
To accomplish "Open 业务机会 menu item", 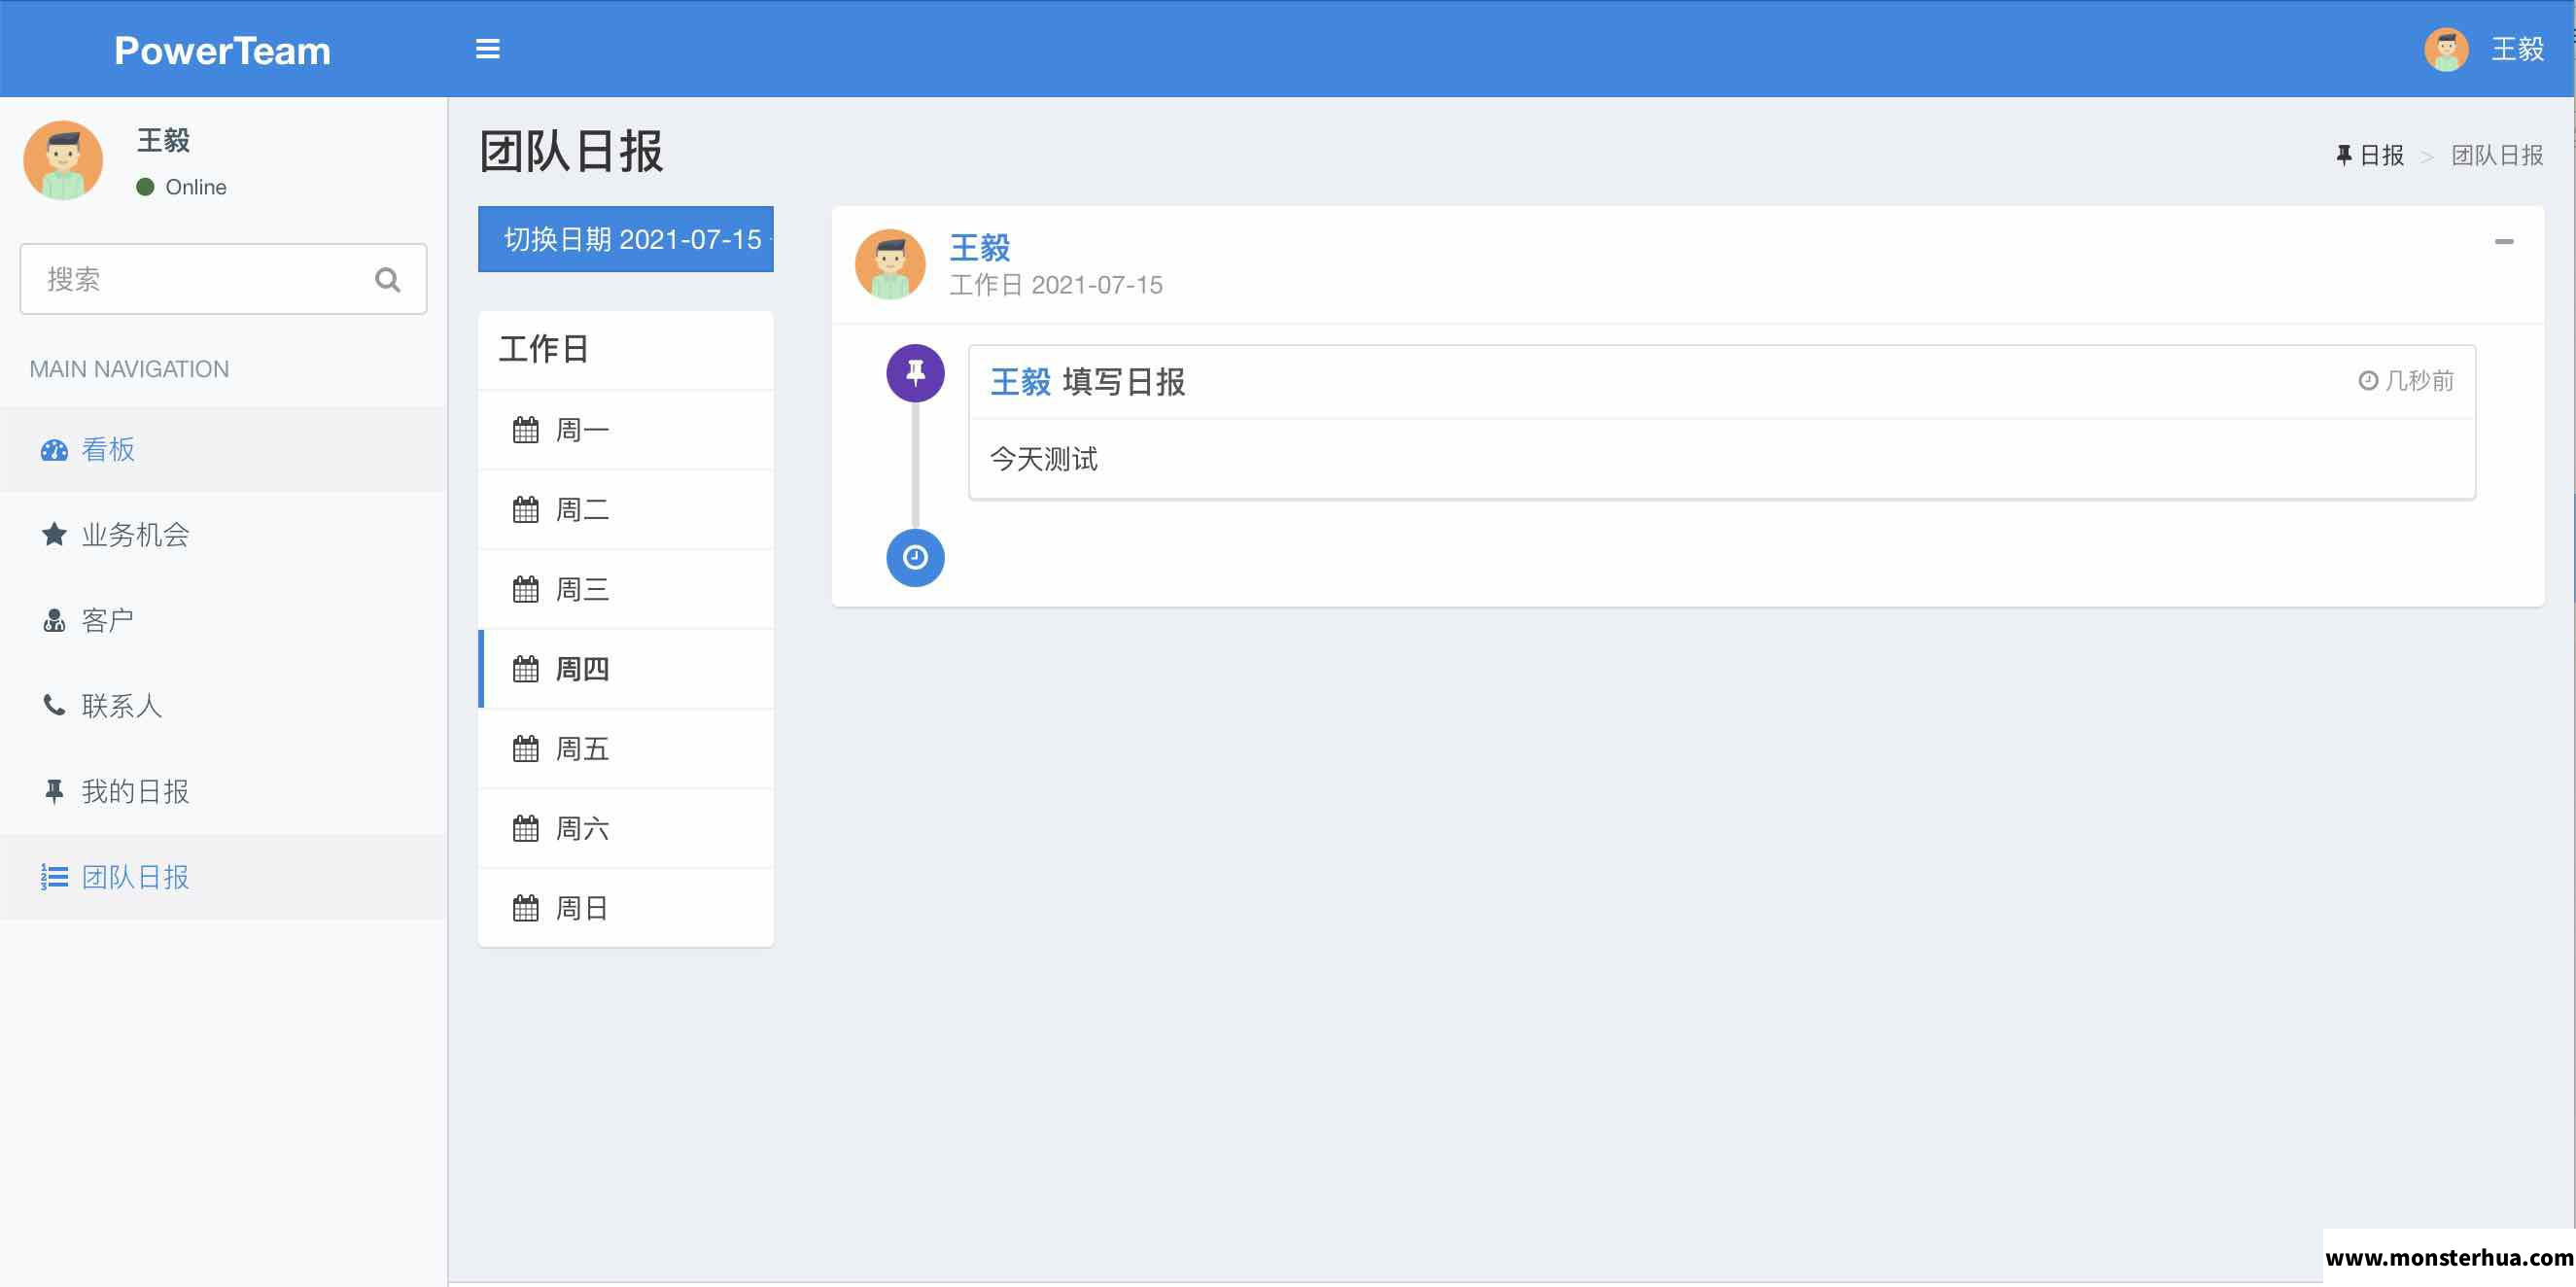I will coord(223,535).
